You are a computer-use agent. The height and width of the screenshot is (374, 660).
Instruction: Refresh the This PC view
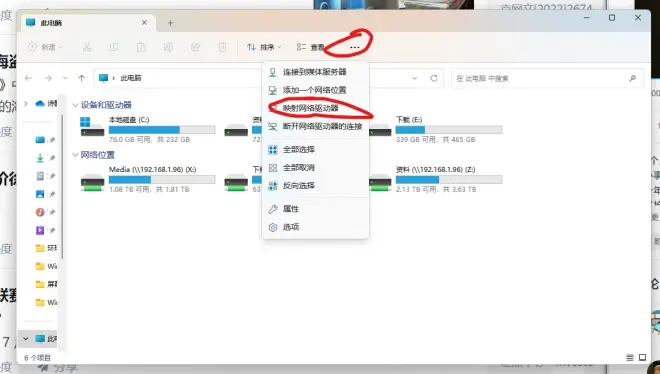pos(434,78)
